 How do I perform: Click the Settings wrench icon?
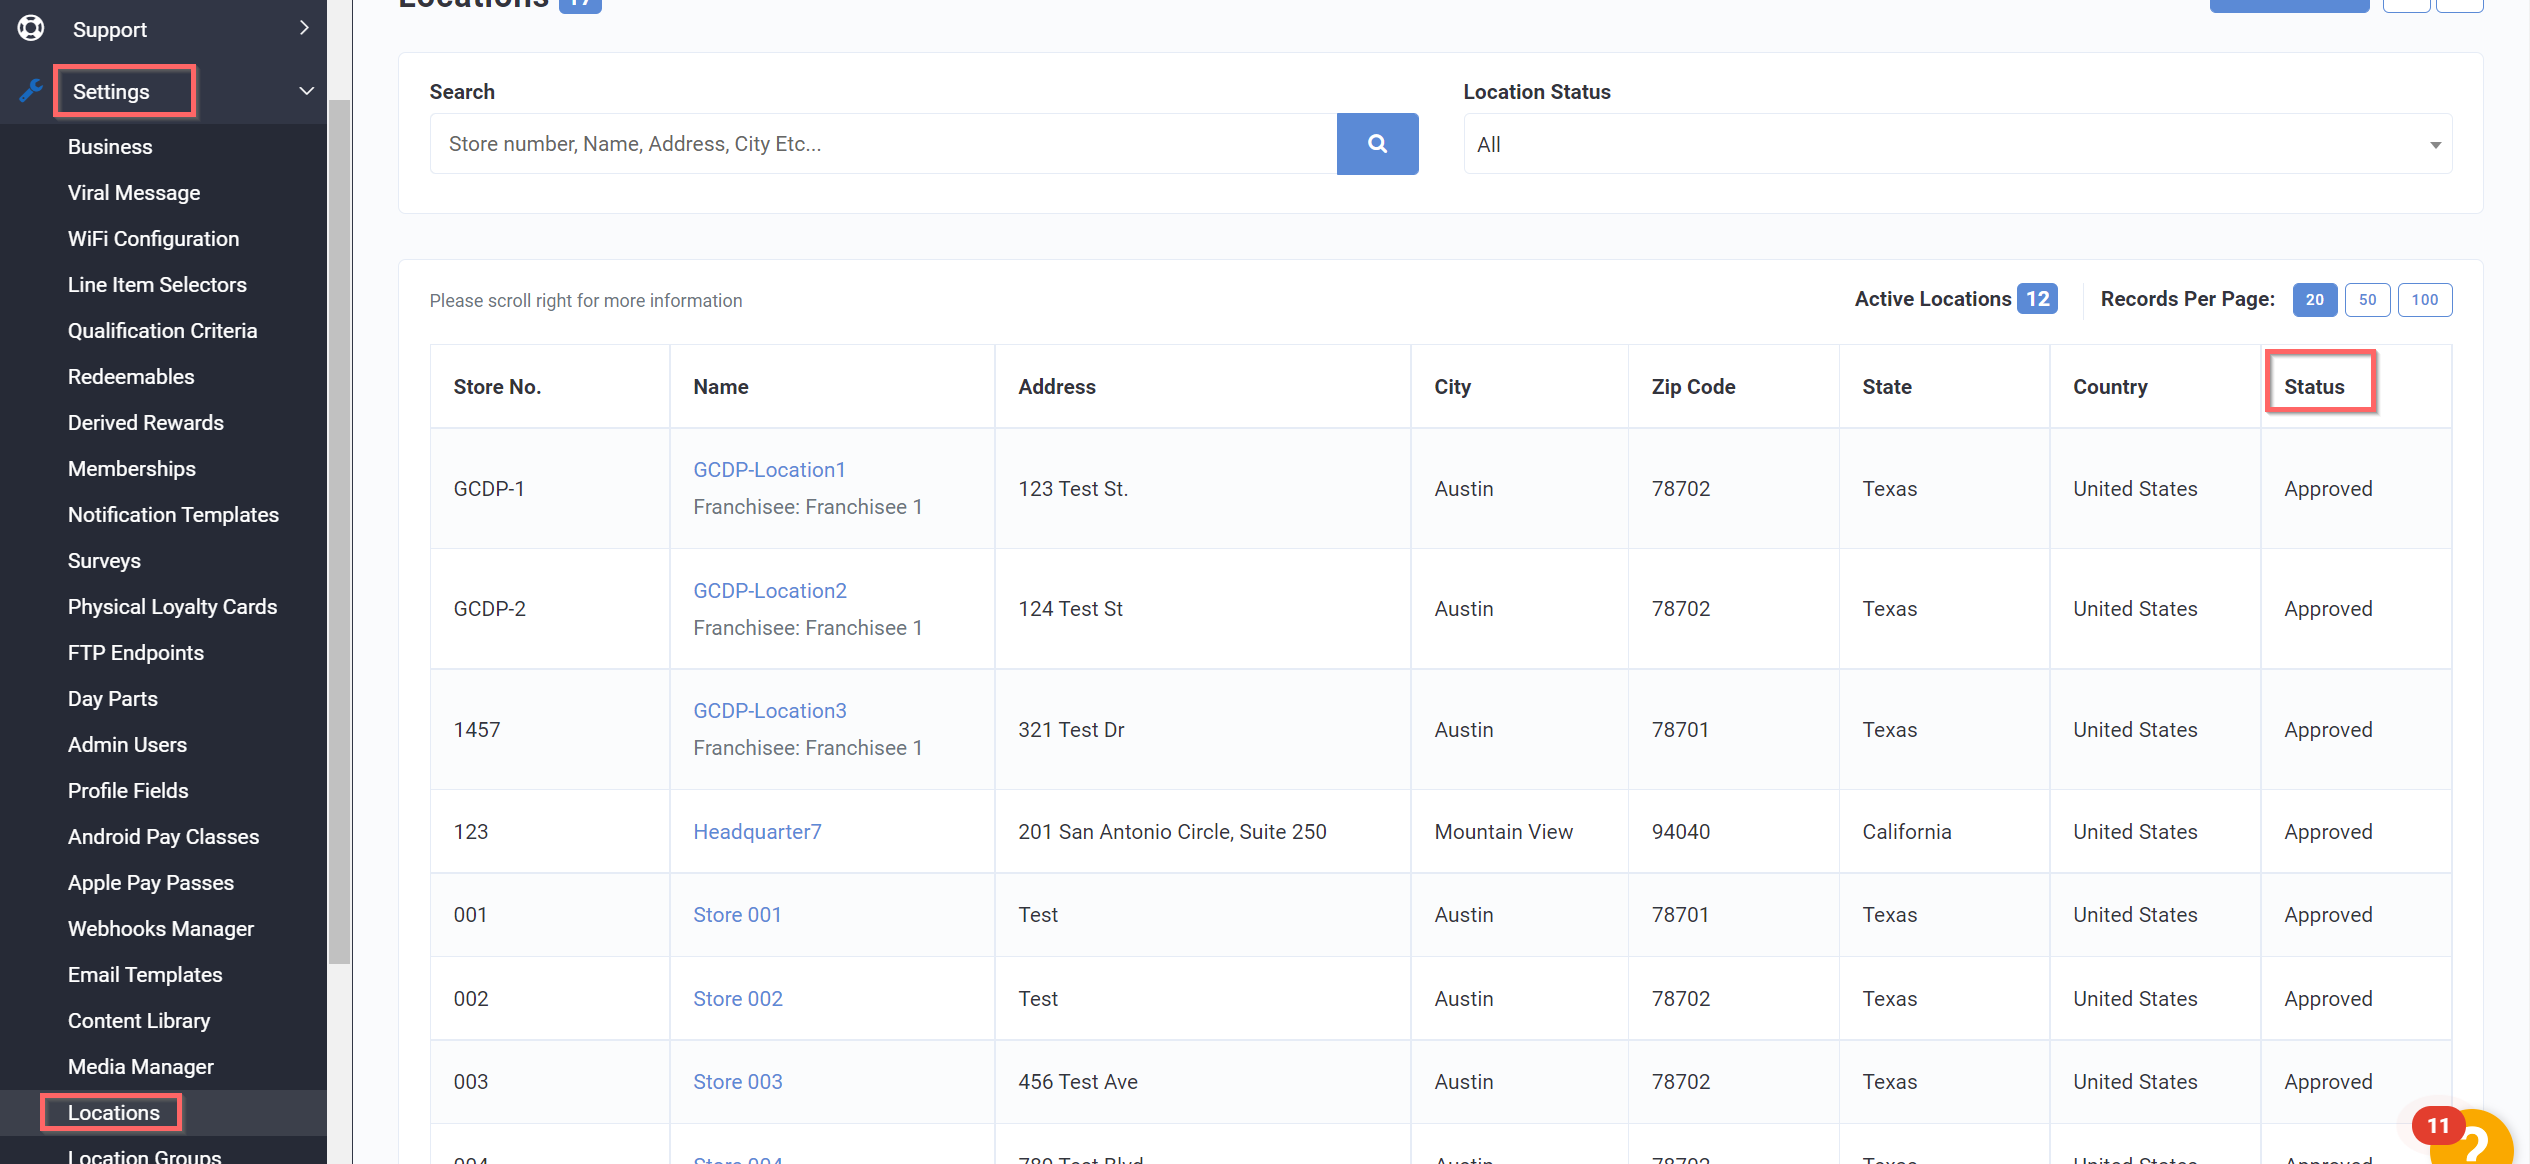click(31, 91)
